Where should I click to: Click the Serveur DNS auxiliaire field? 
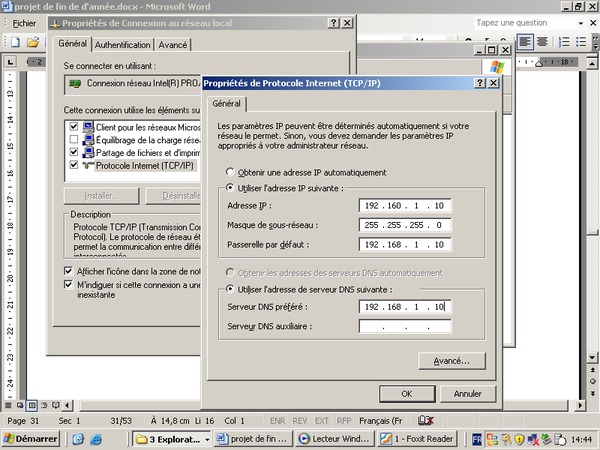coord(405,326)
